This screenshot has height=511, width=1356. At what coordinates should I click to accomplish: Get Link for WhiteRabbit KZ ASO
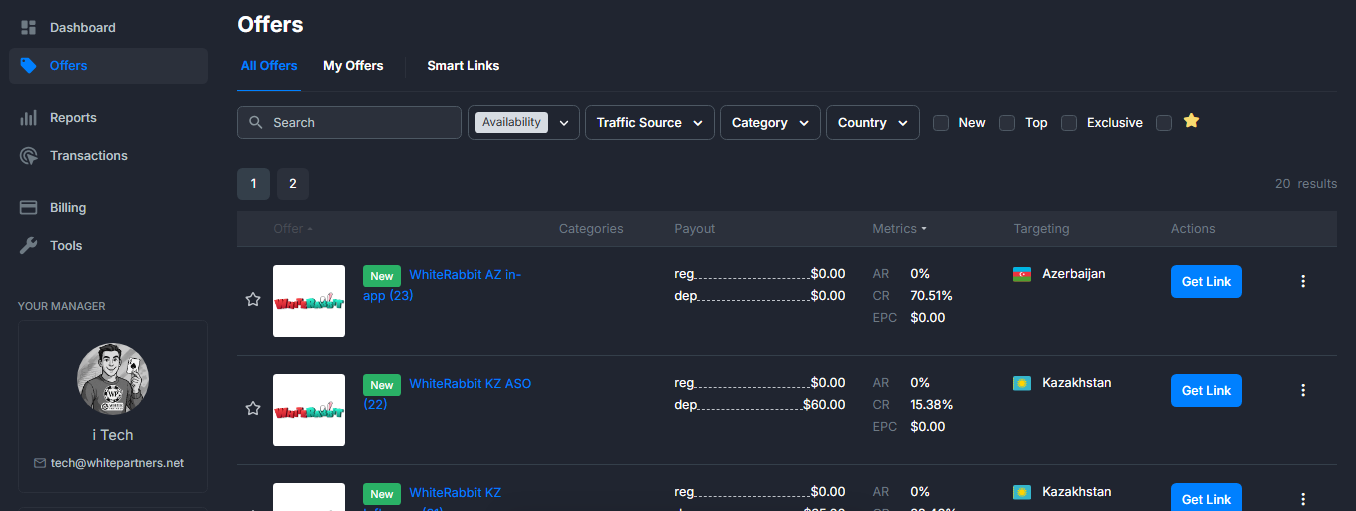click(x=1206, y=390)
